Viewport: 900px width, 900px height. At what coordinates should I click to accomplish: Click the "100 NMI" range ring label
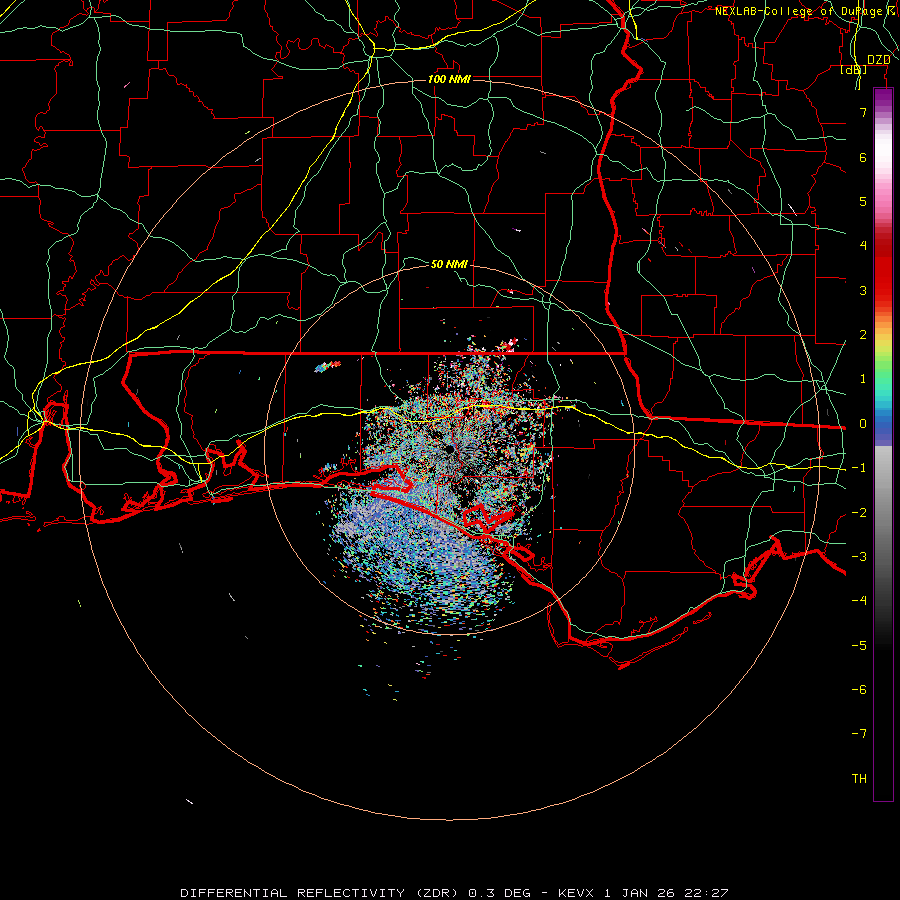(x=449, y=79)
